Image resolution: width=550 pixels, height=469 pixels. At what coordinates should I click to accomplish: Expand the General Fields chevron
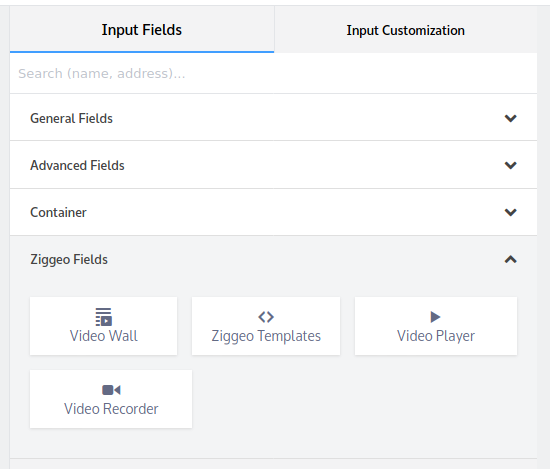point(510,118)
